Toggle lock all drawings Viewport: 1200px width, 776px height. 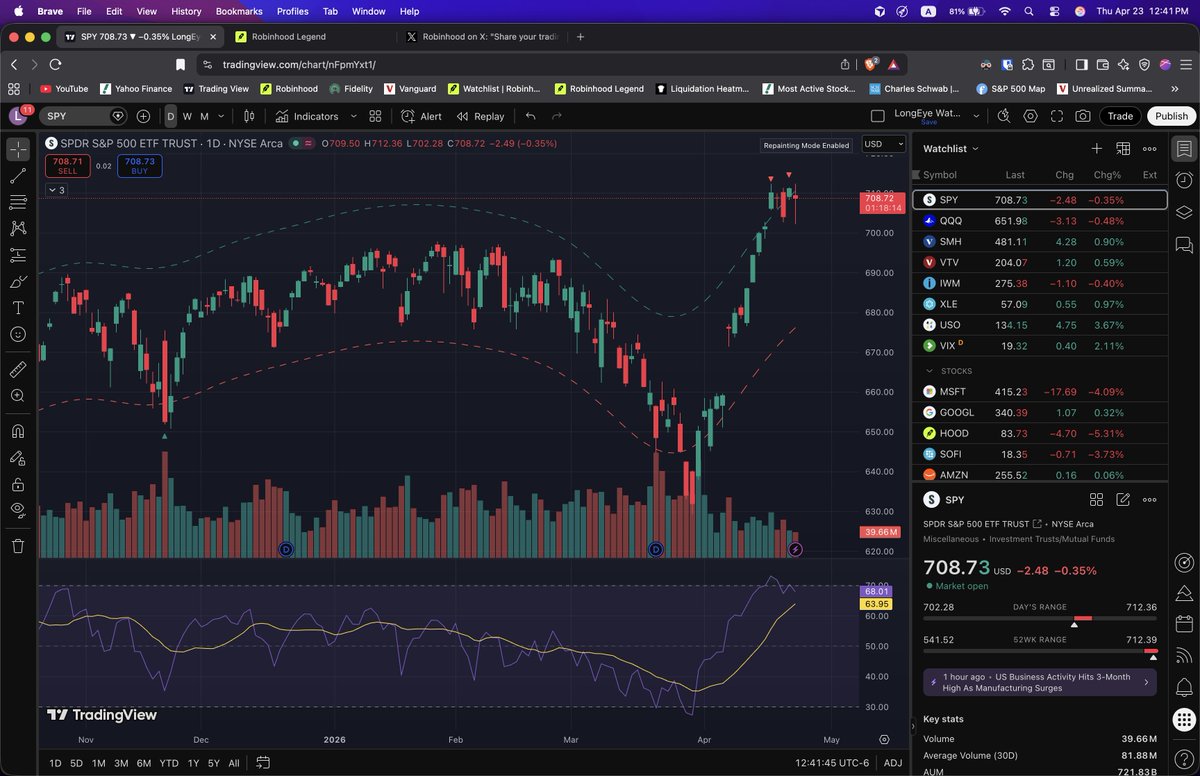pyautogui.click(x=18, y=485)
